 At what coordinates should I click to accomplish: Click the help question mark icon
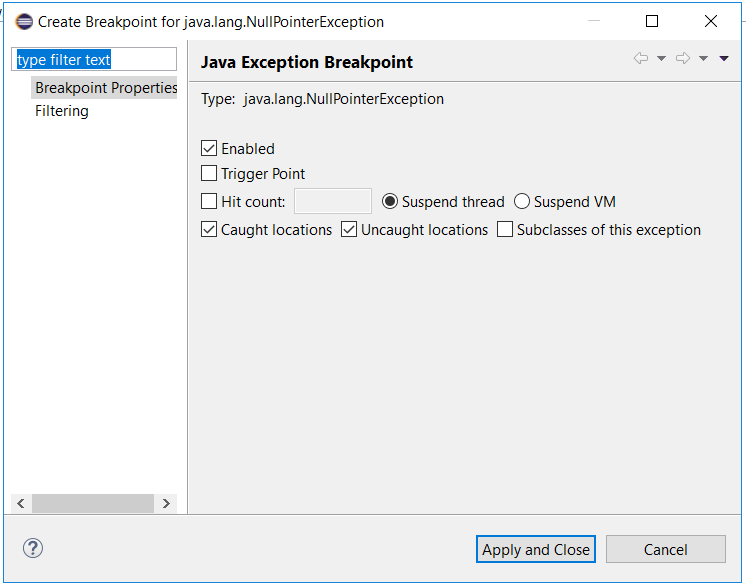tap(33, 548)
